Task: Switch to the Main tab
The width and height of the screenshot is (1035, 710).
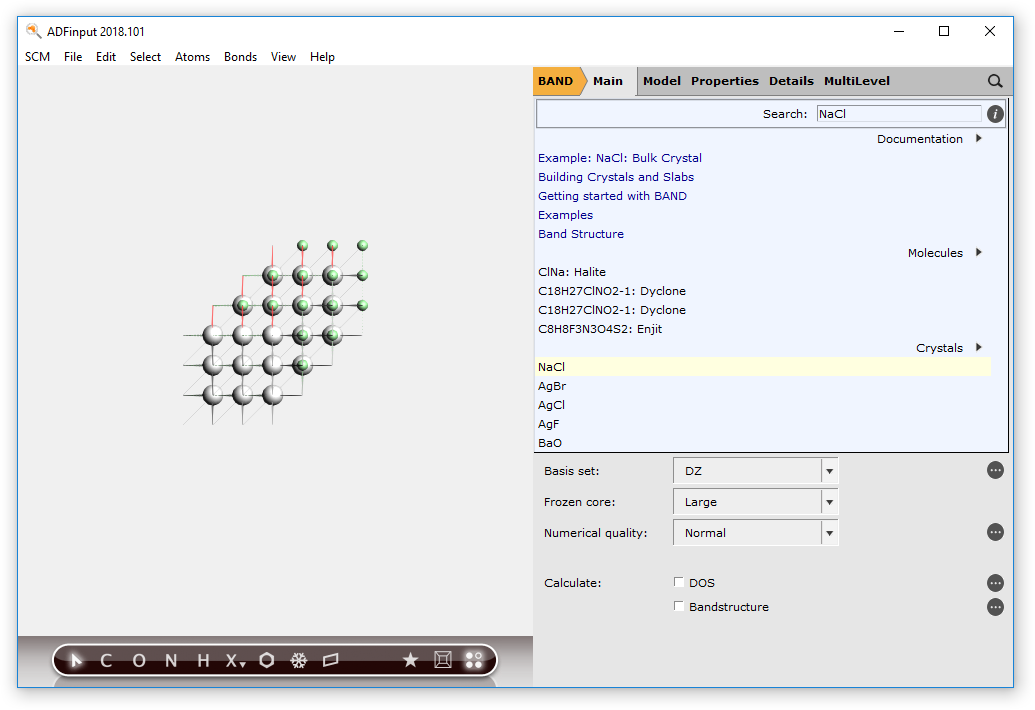Action: pos(608,81)
